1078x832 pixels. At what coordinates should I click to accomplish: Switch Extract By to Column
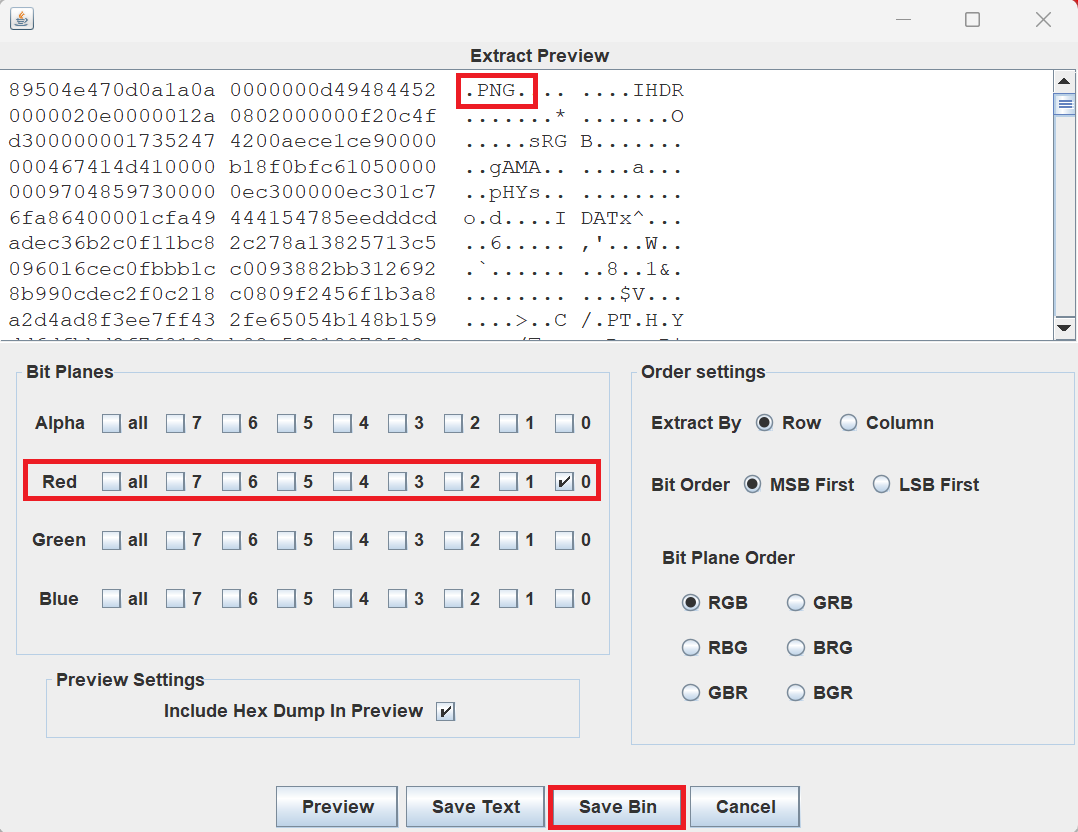click(848, 422)
